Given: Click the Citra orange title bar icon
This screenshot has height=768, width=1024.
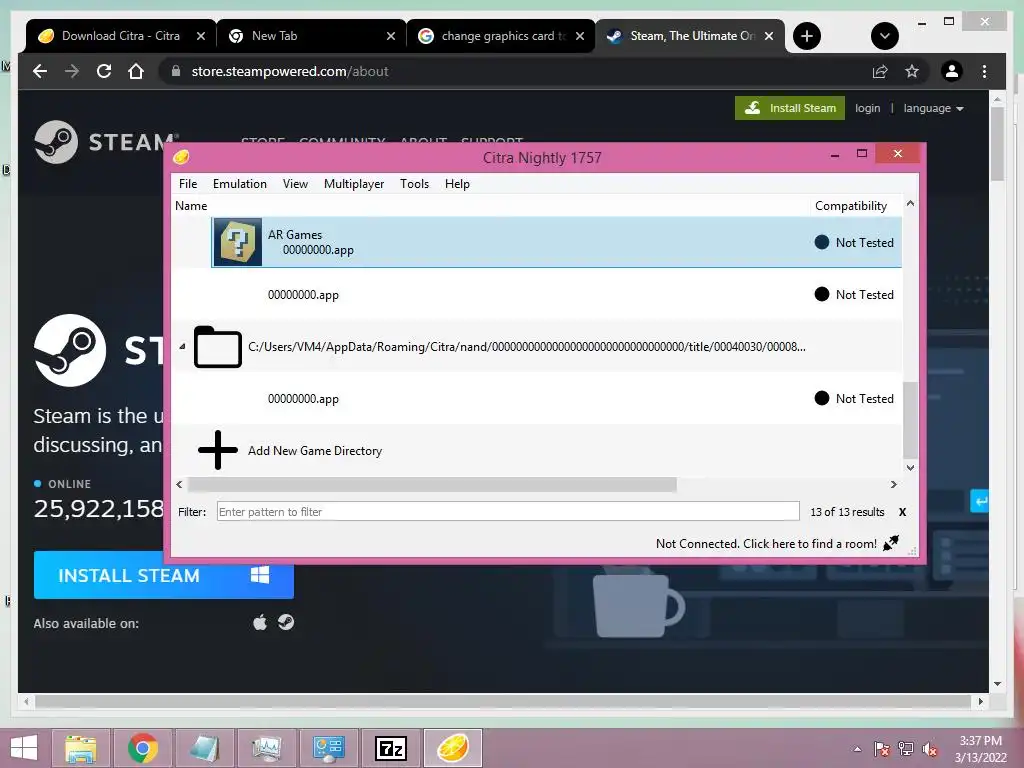Looking at the screenshot, I should point(181,157).
